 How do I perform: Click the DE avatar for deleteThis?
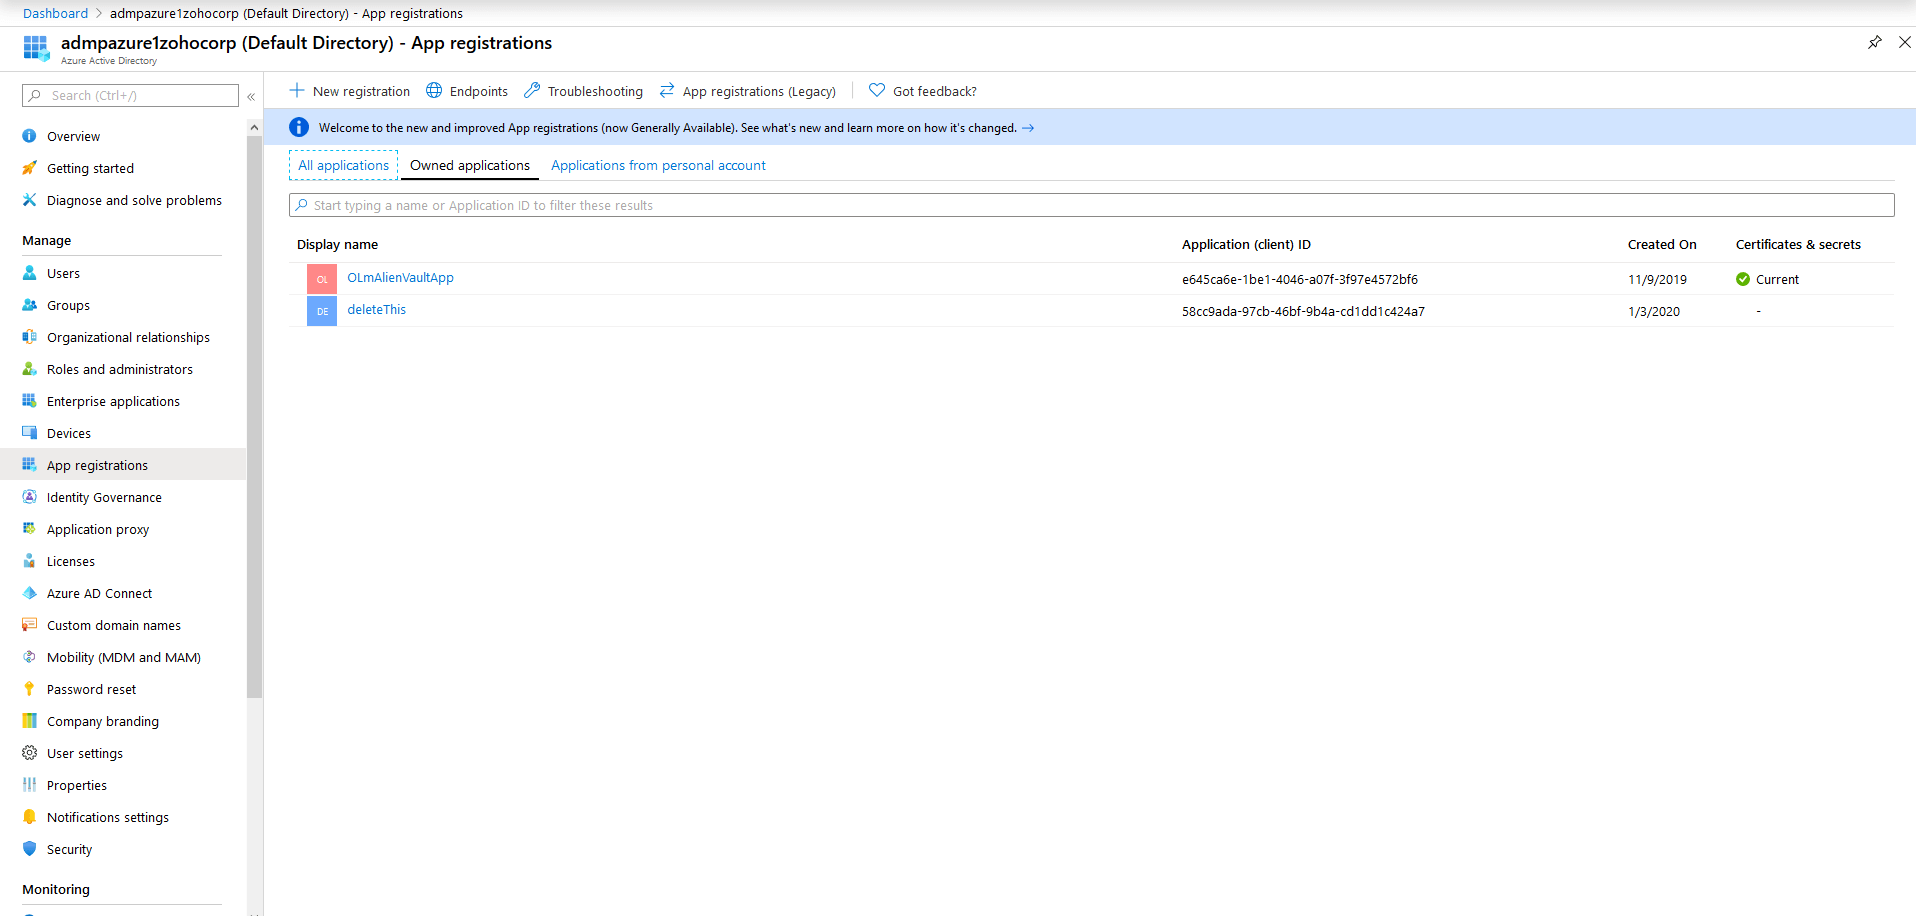click(x=322, y=311)
